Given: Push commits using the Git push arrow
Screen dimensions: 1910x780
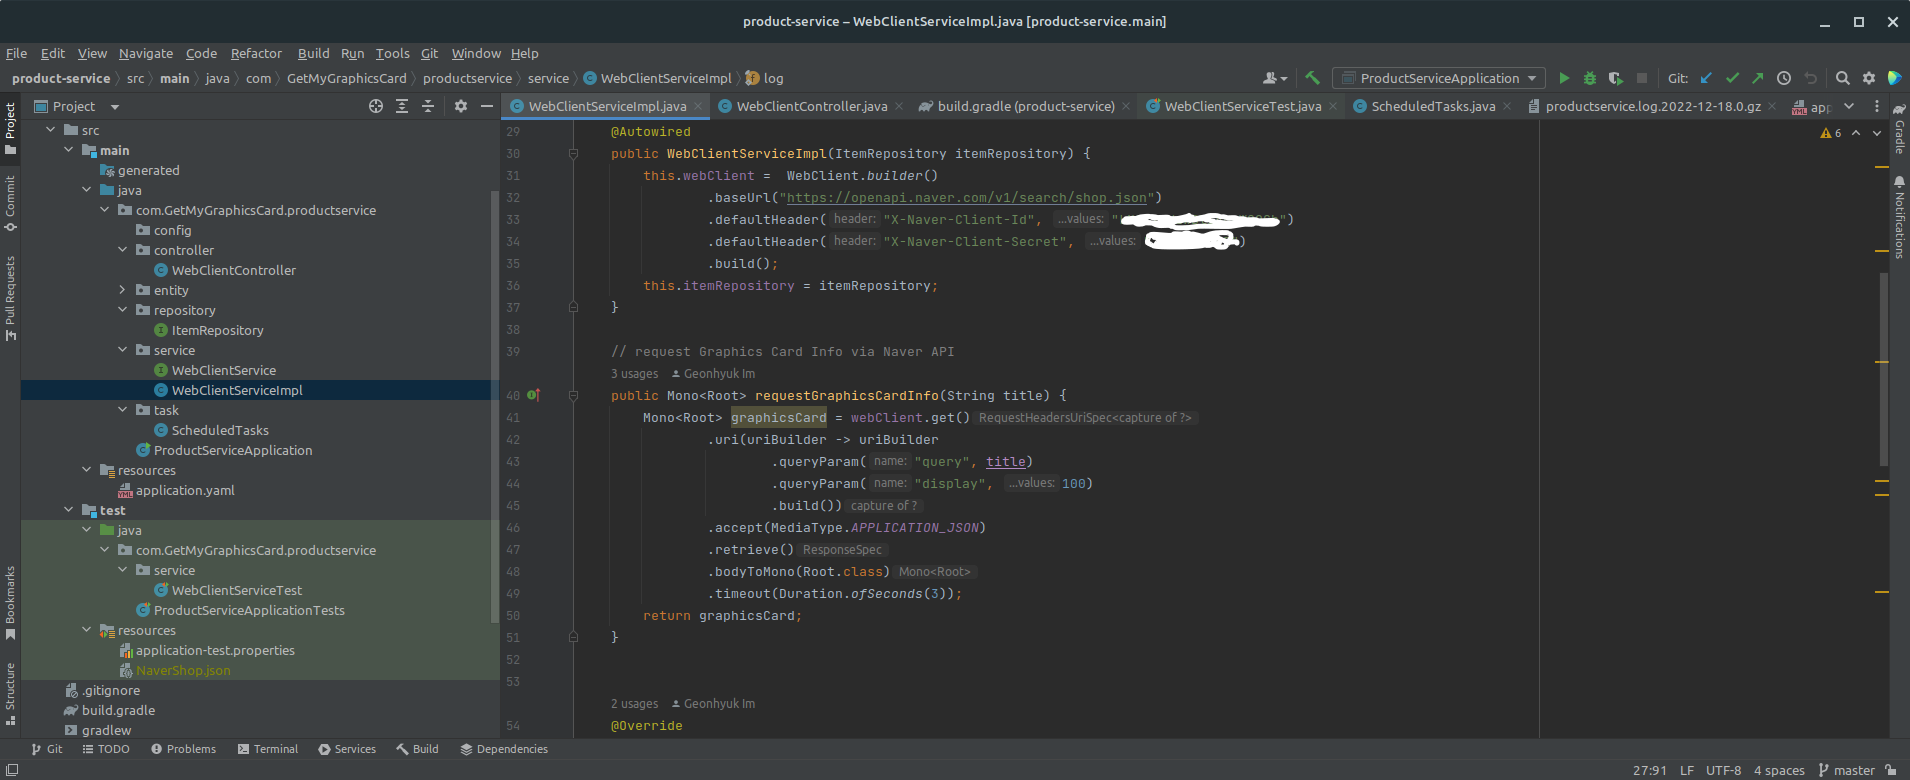Looking at the screenshot, I should [1757, 78].
